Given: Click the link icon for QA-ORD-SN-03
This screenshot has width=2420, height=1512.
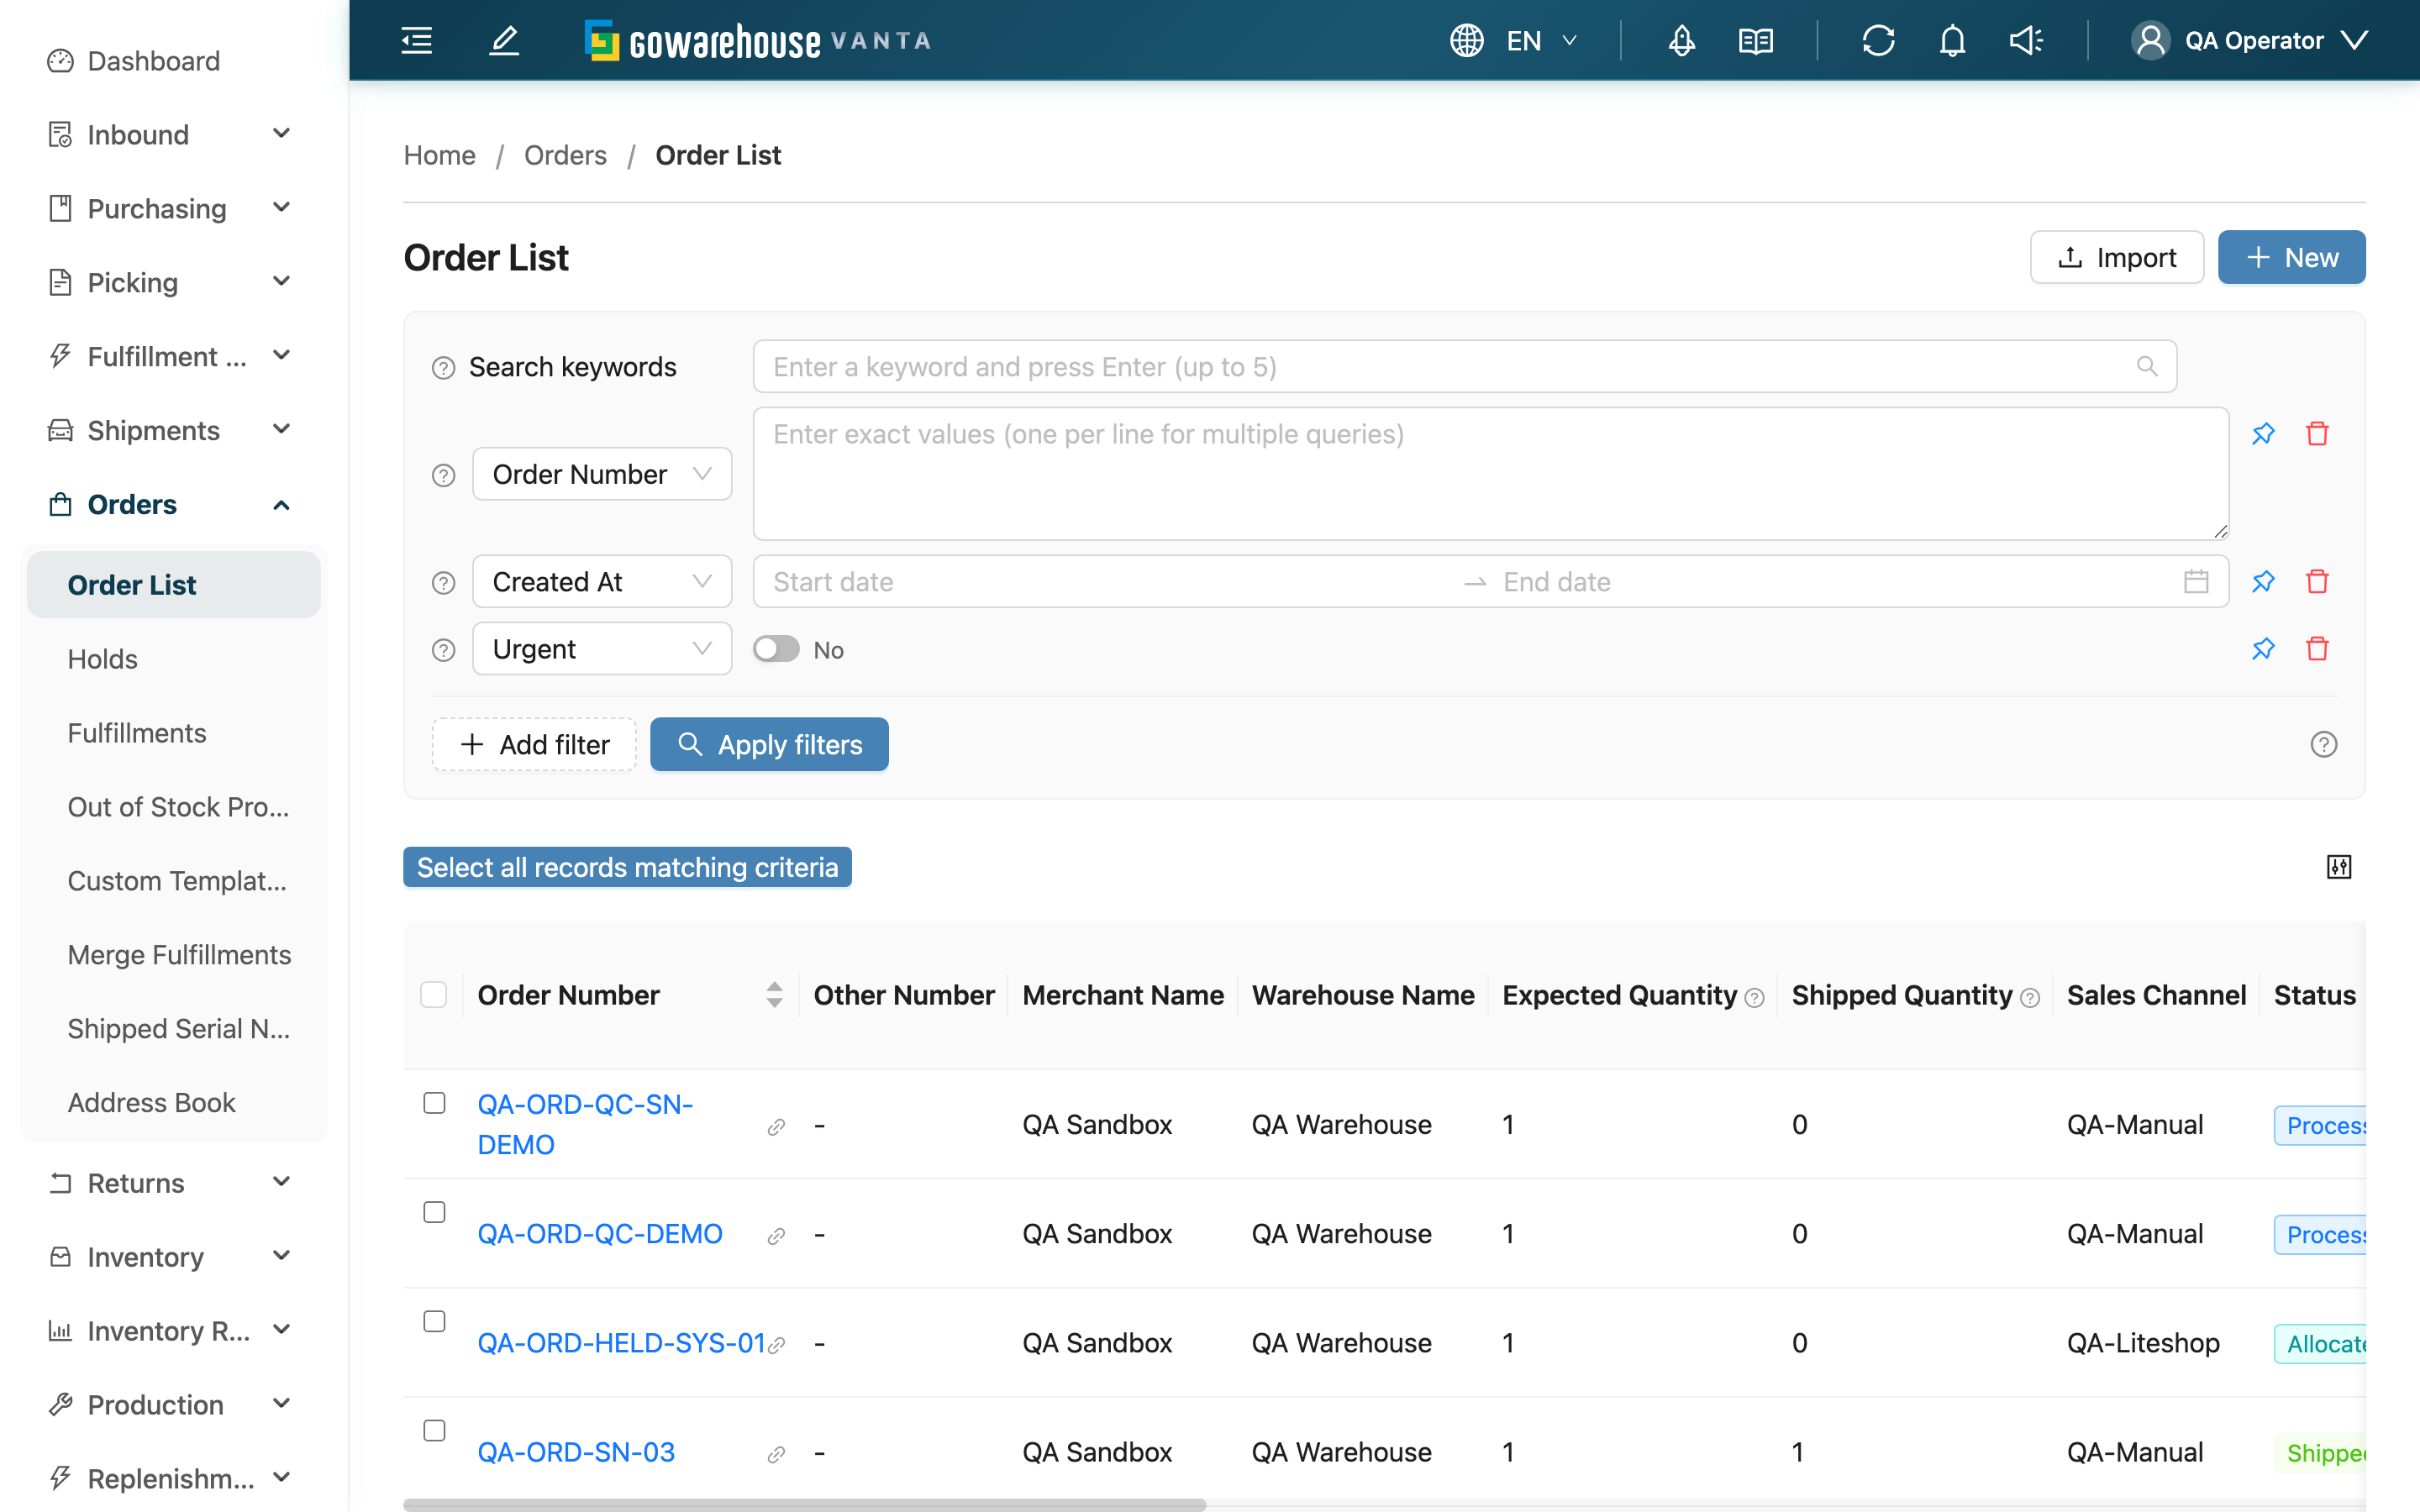Looking at the screenshot, I should [x=776, y=1454].
